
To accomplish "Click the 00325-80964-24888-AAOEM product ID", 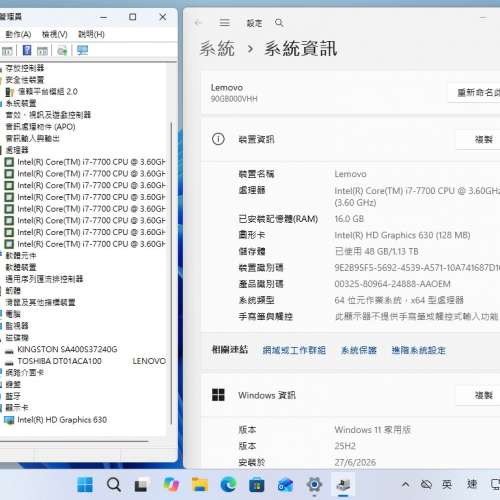I will (392, 284).
